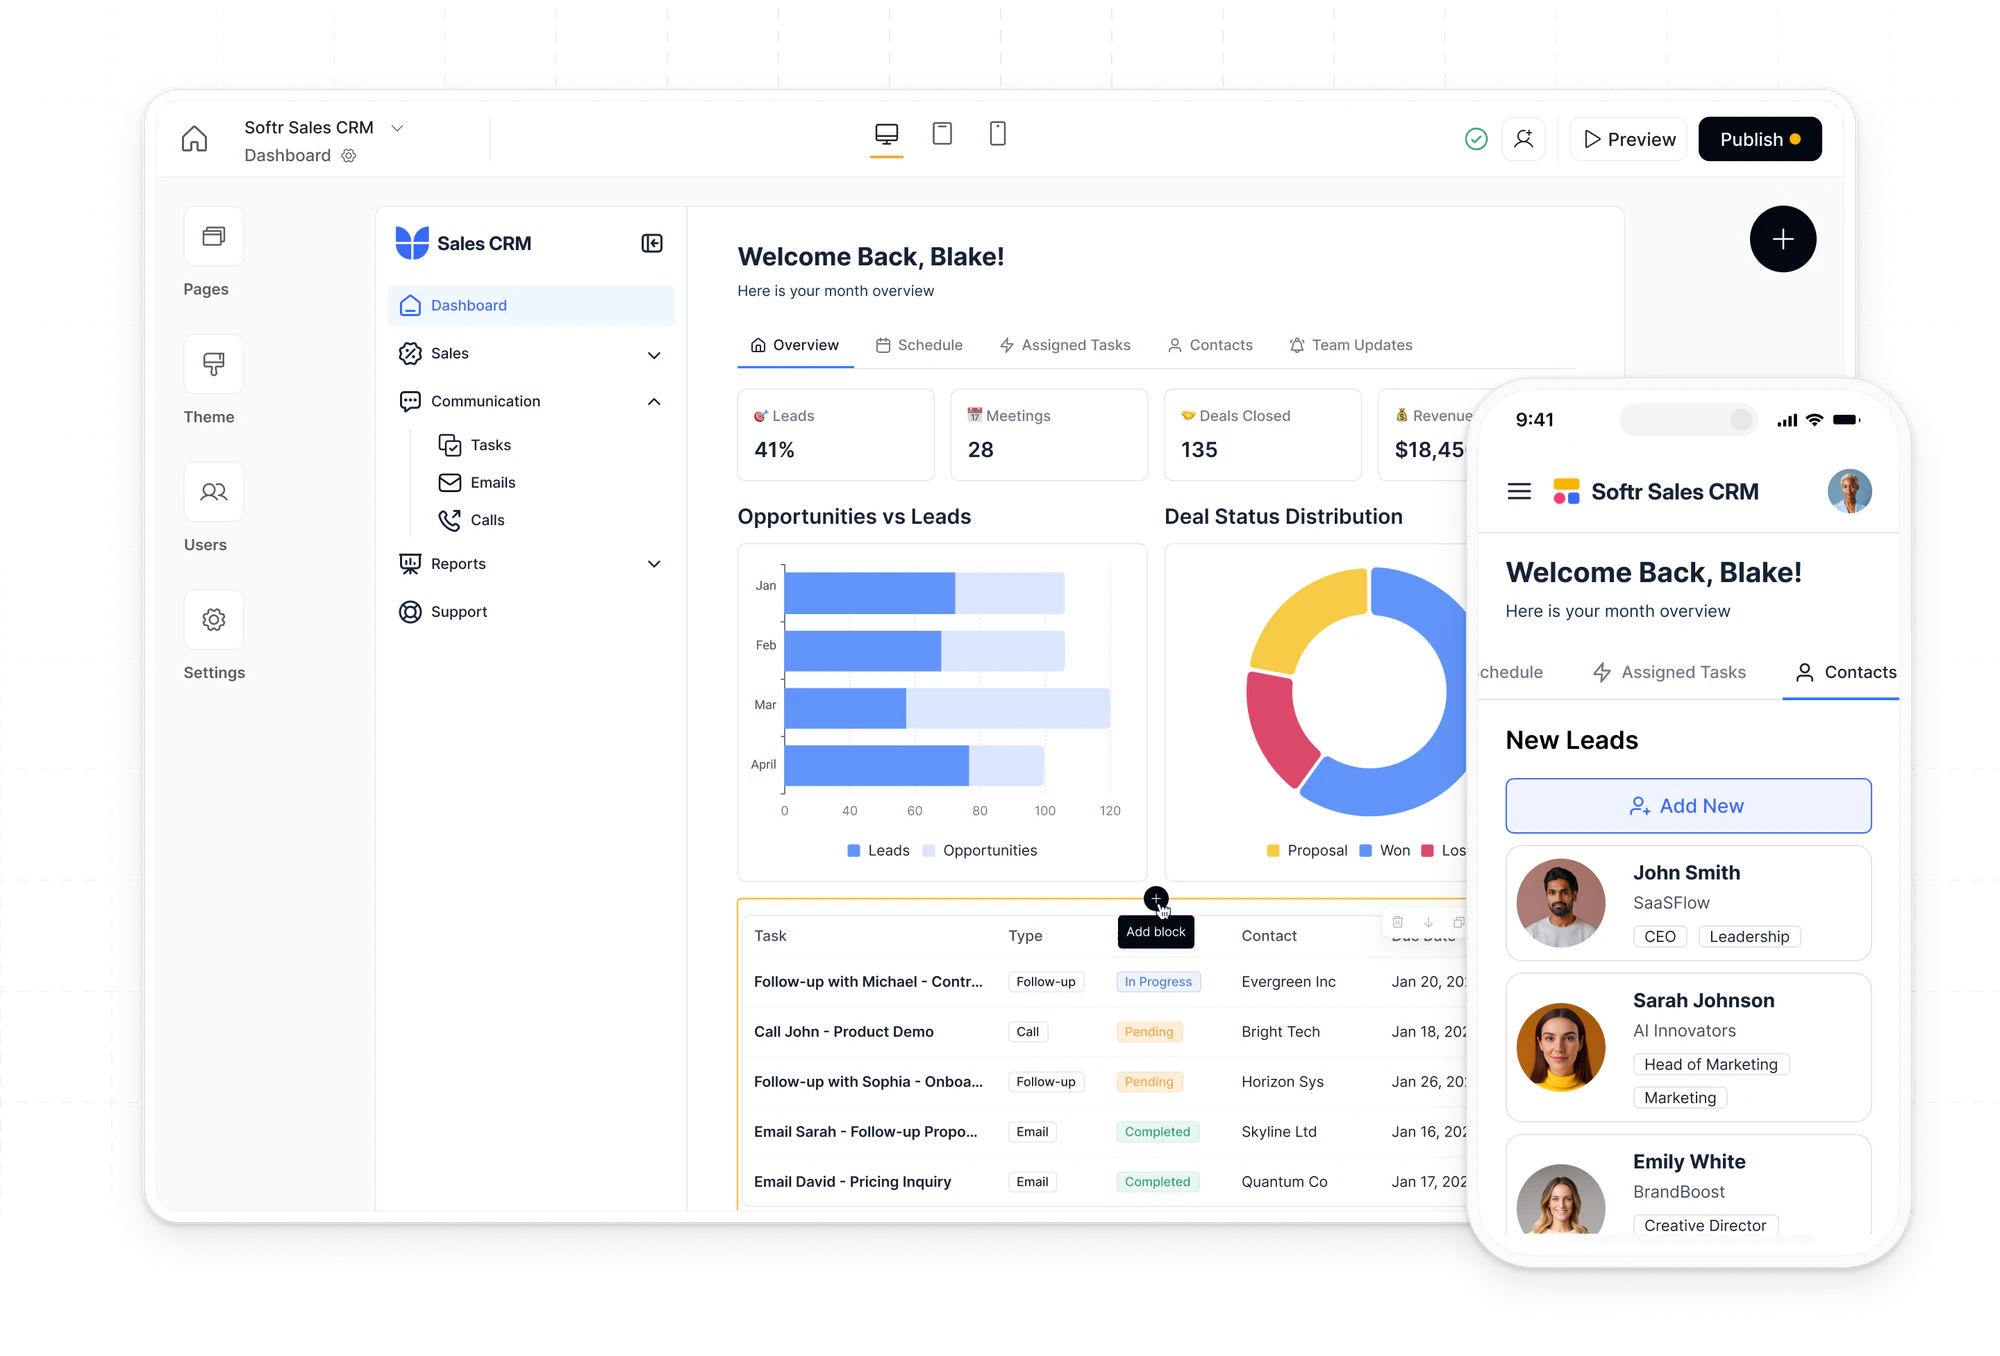The image size is (2000, 1356).
Task: Open the Dashboard sidebar item
Action: [530, 306]
